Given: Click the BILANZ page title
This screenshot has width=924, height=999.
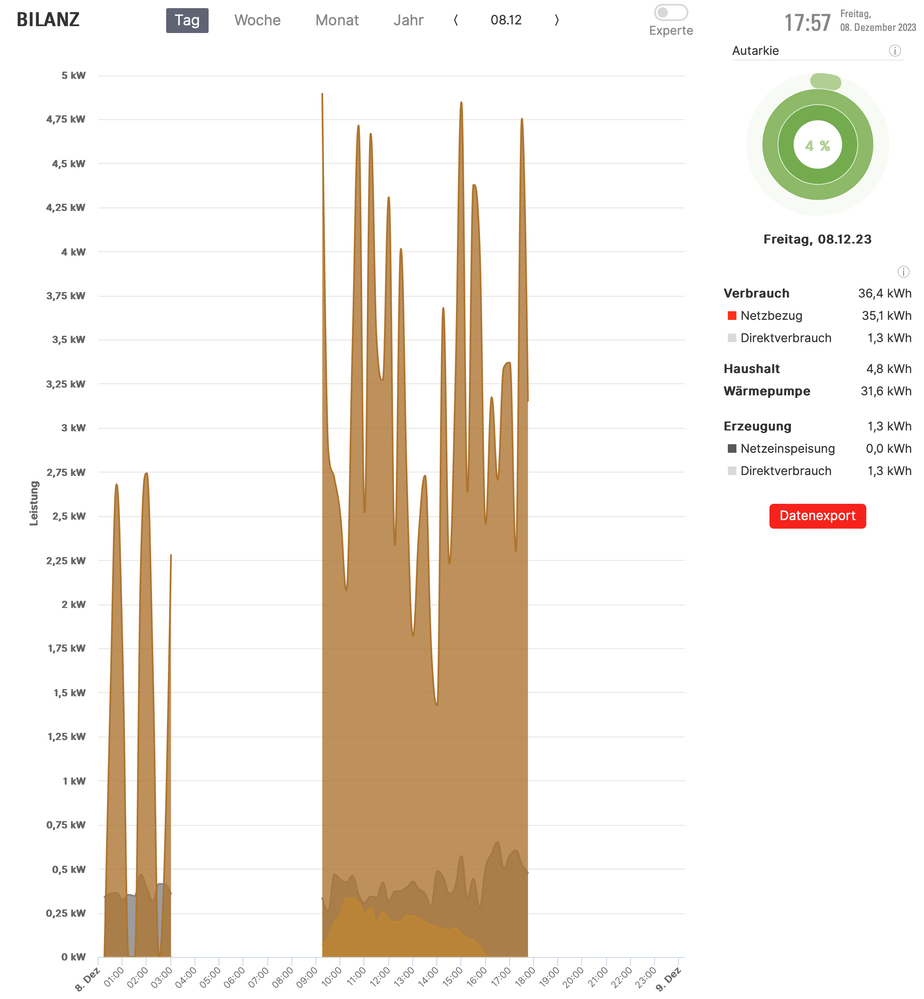Looking at the screenshot, I should point(48,20).
